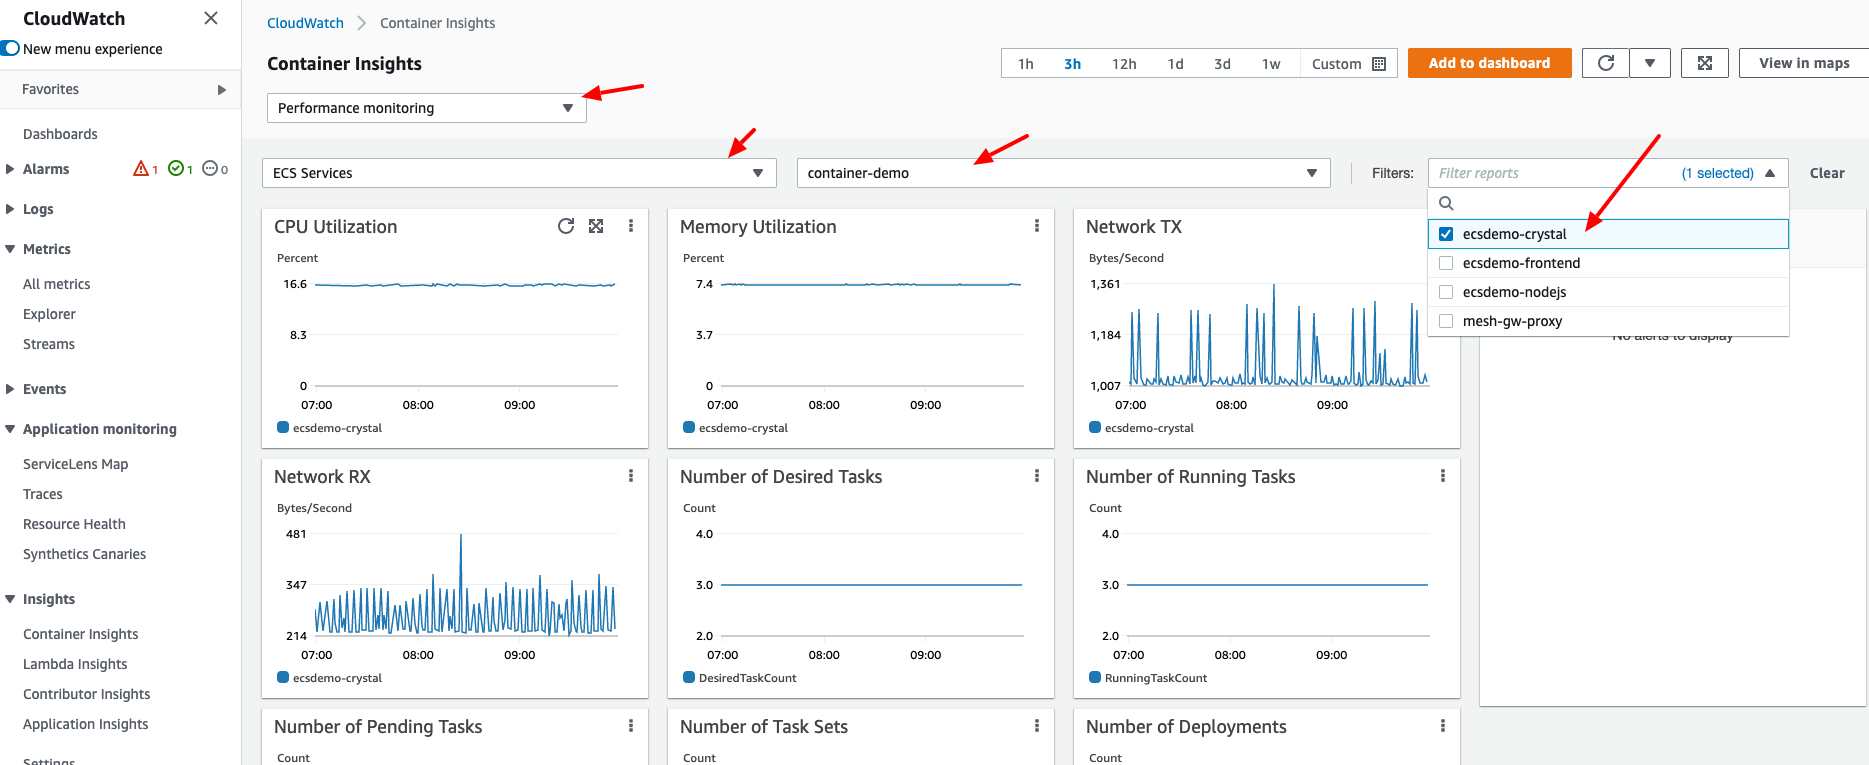Refresh the CPU Utilization widget
1869x765 pixels.
click(566, 226)
